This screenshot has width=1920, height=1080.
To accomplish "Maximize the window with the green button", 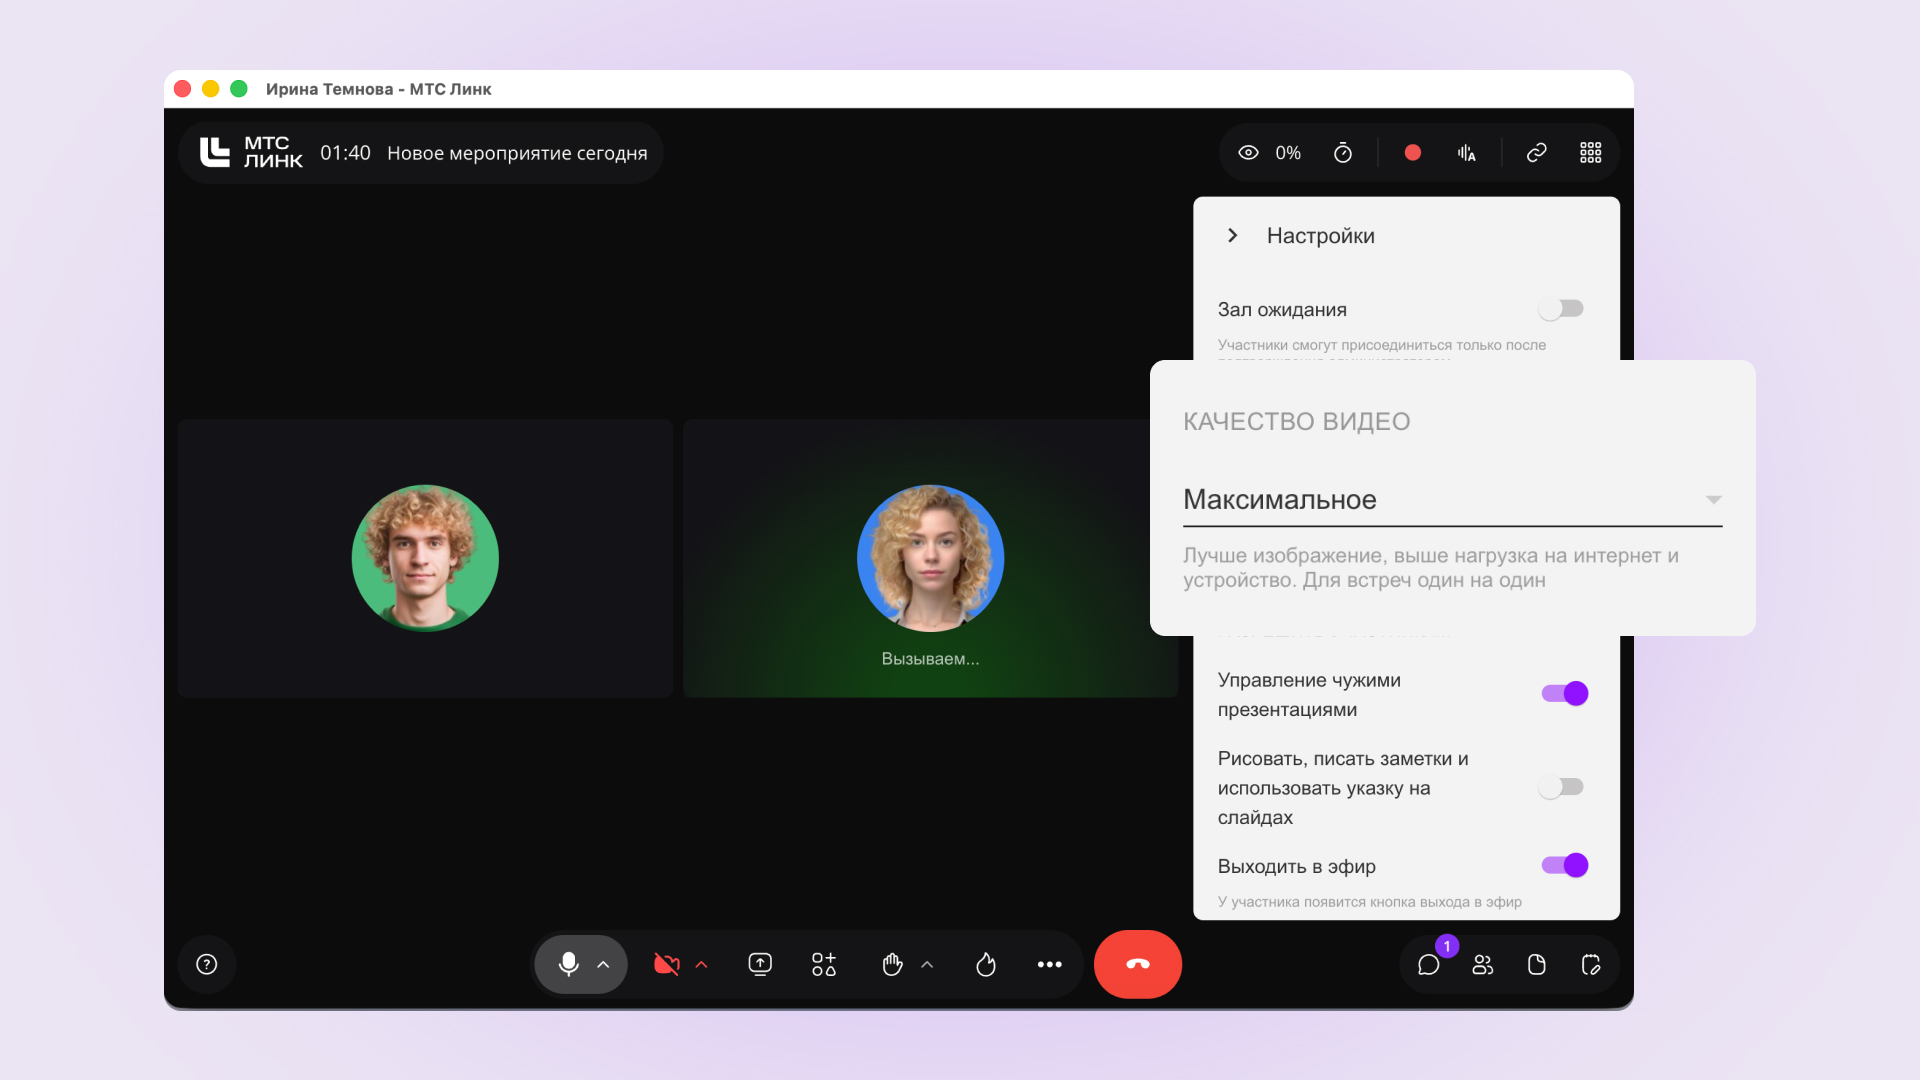I will 238,89.
